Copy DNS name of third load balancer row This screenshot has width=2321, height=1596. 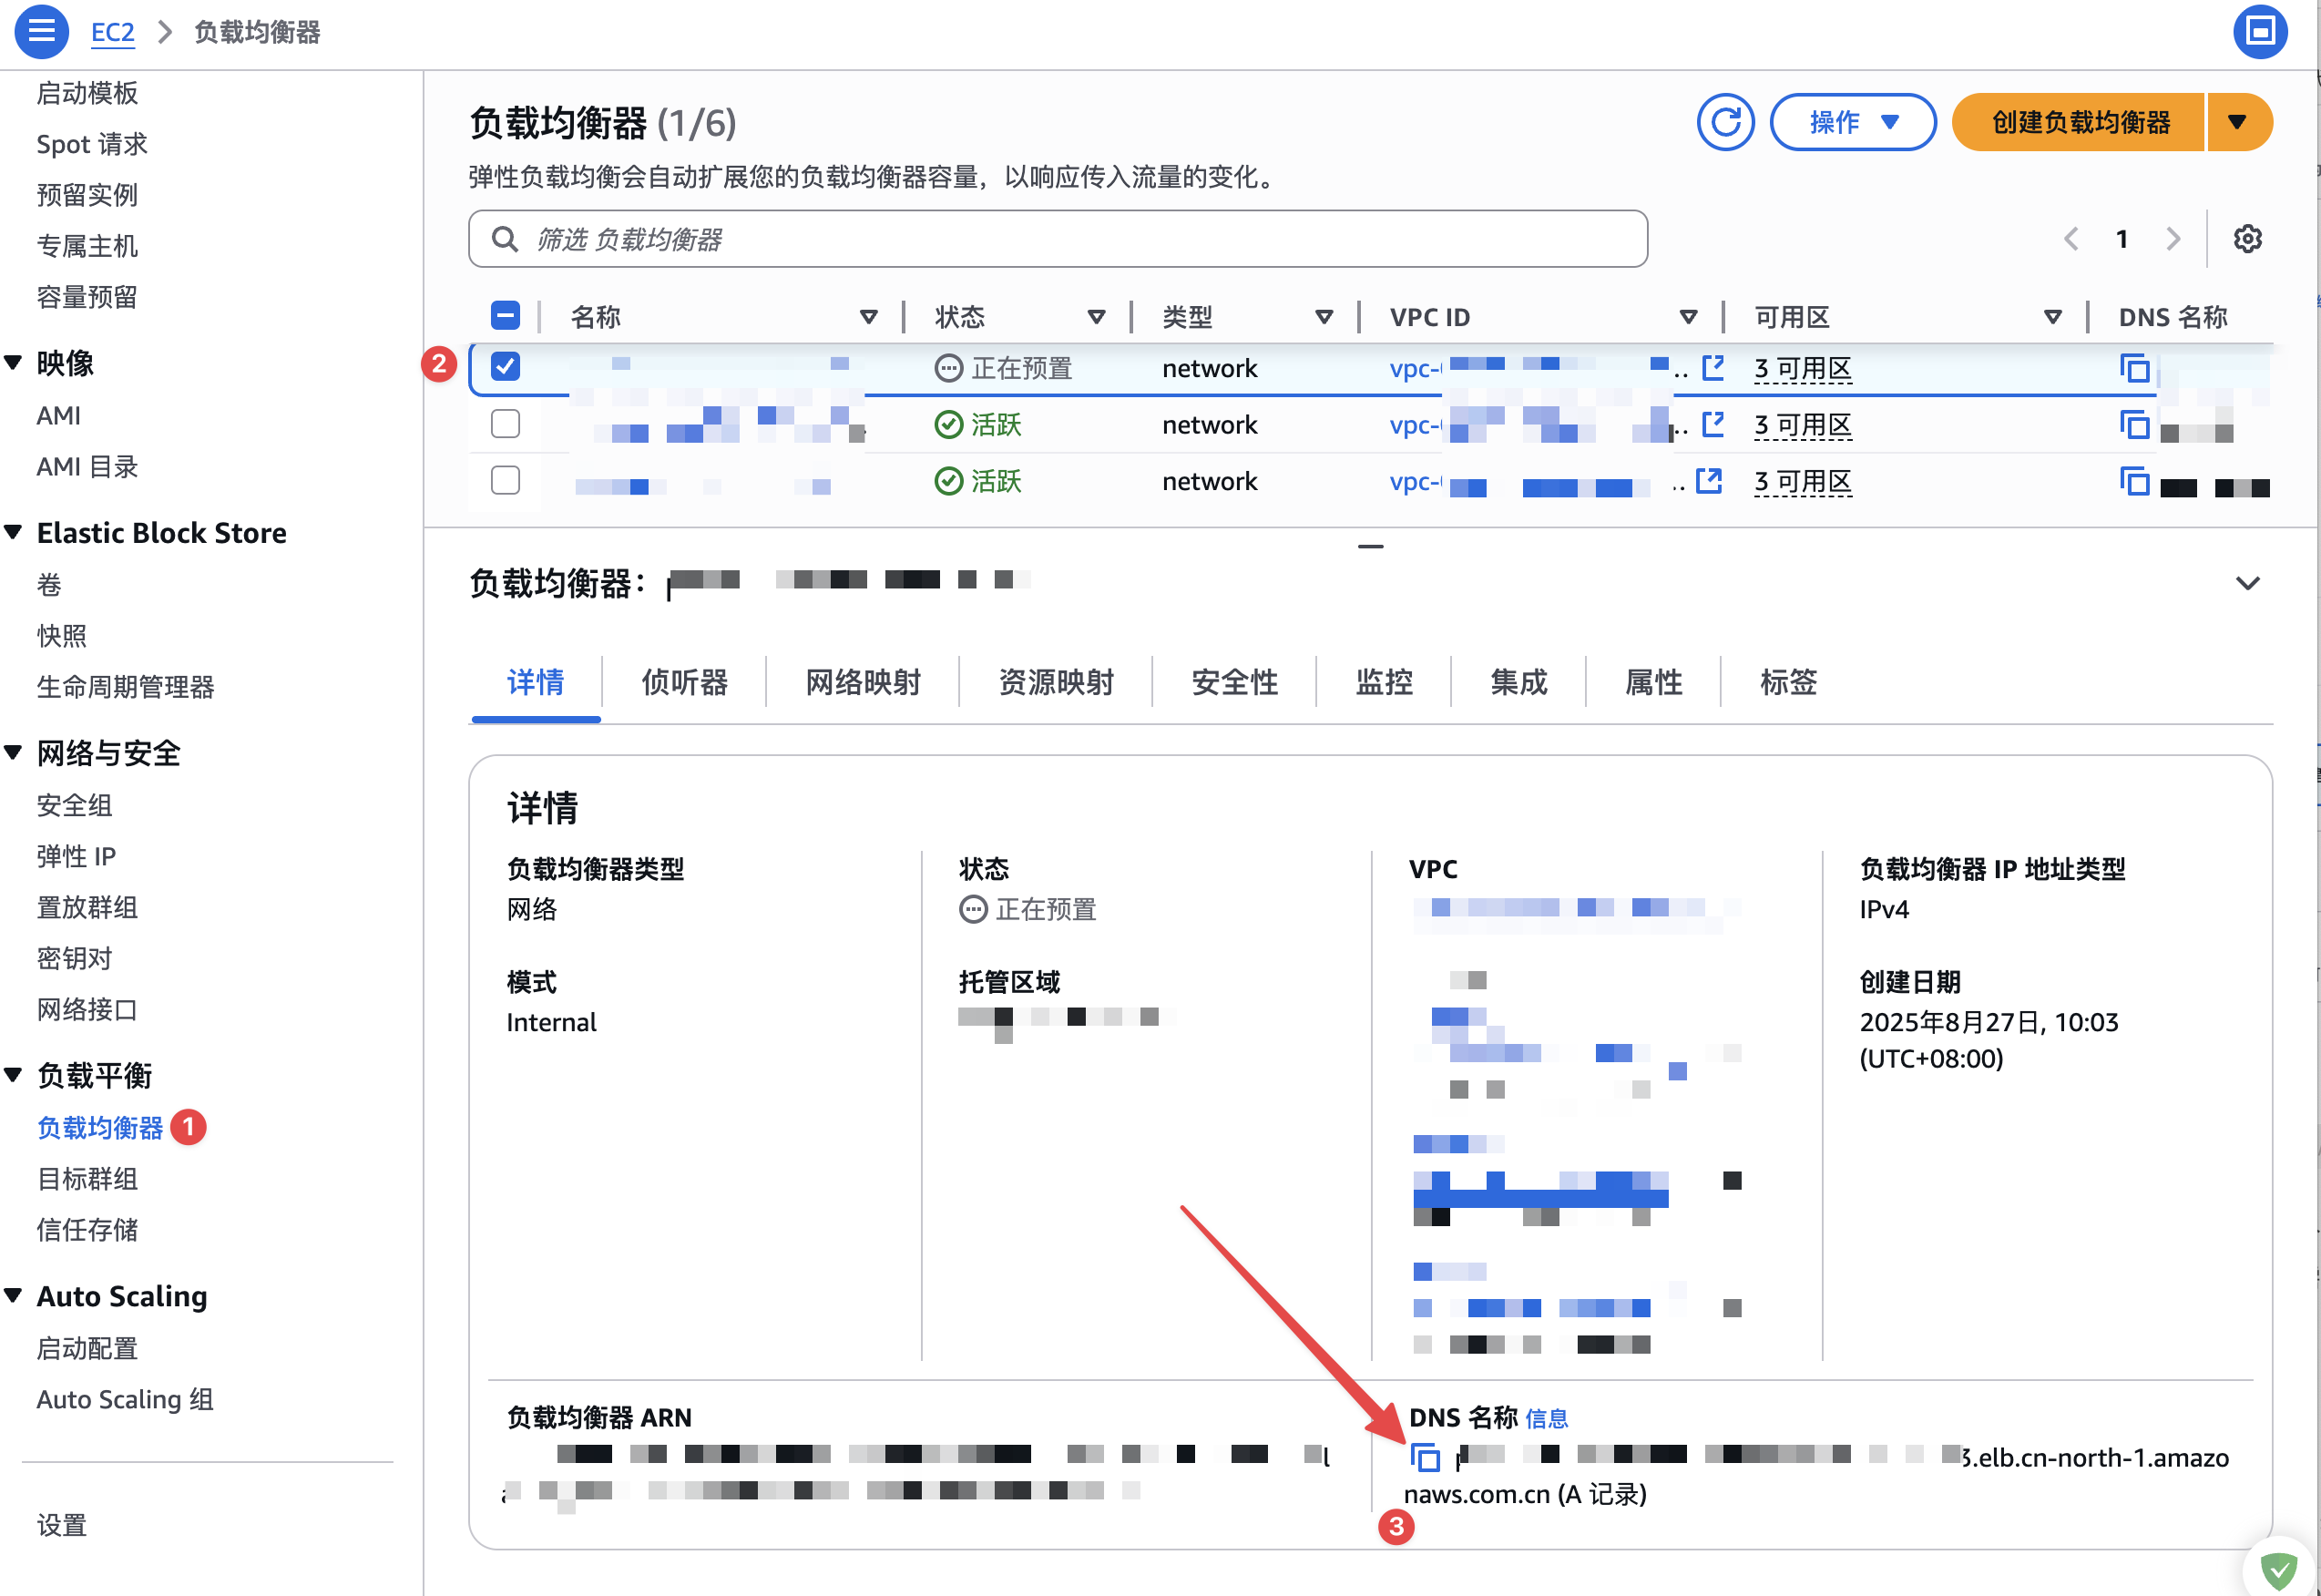(2134, 481)
